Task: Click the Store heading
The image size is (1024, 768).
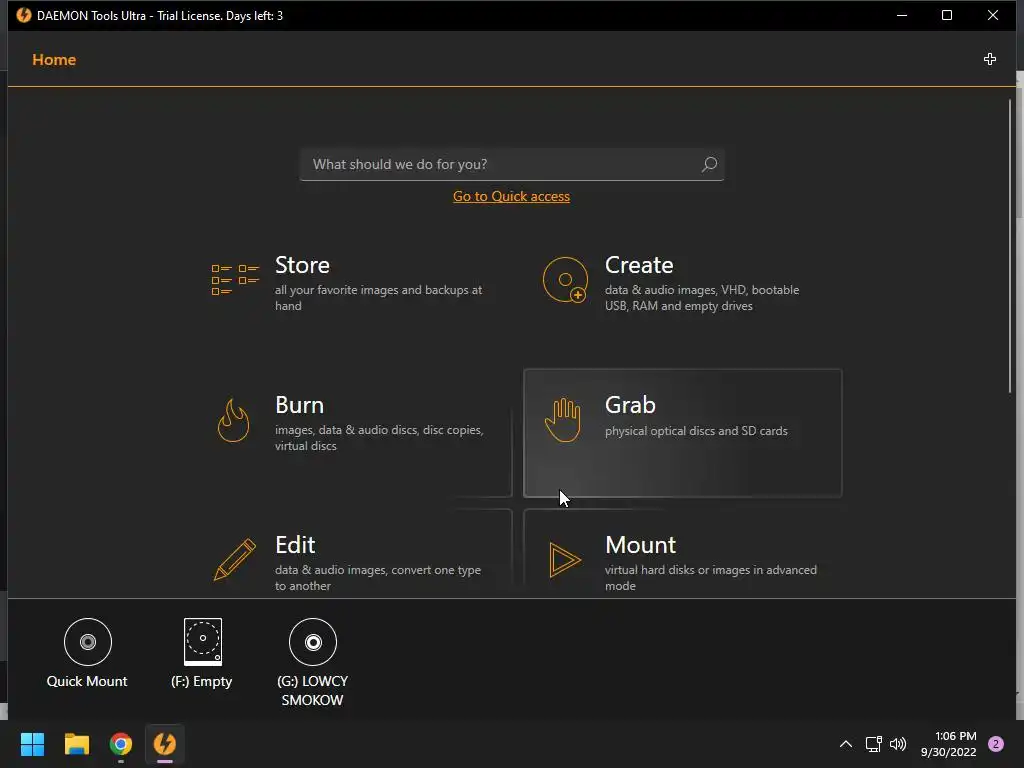Action: pyautogui.click(x=302, y=265)
